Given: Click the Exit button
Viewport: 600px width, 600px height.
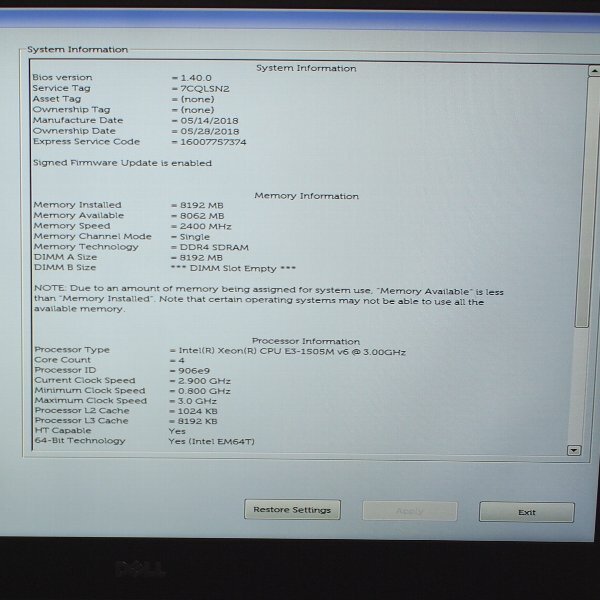Looking at the screenshot, I should click(x=527, y=512).
